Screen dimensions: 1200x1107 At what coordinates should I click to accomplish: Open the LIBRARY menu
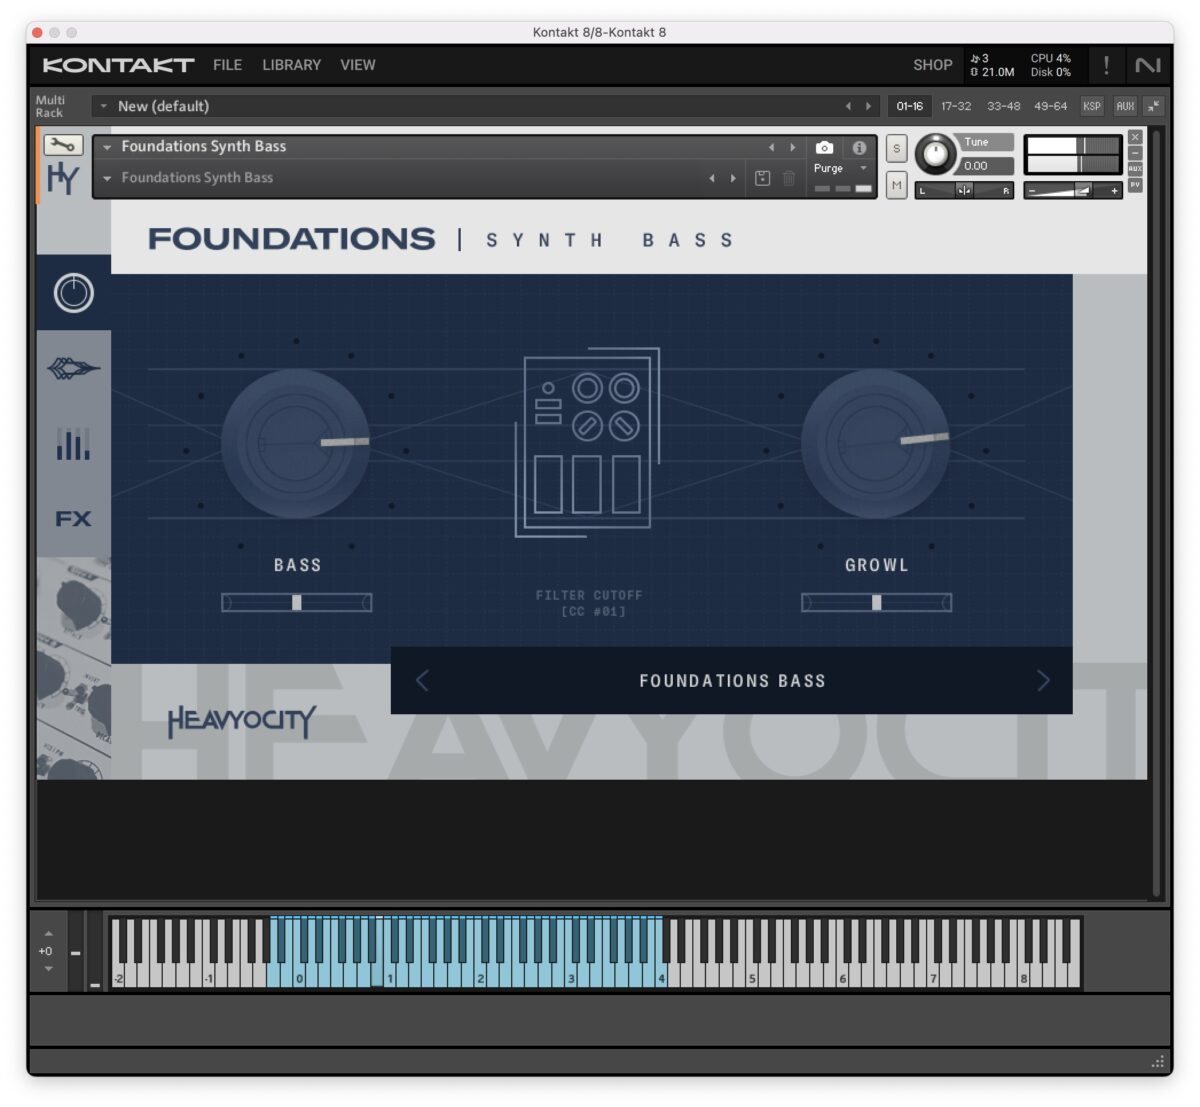(291, 65)
